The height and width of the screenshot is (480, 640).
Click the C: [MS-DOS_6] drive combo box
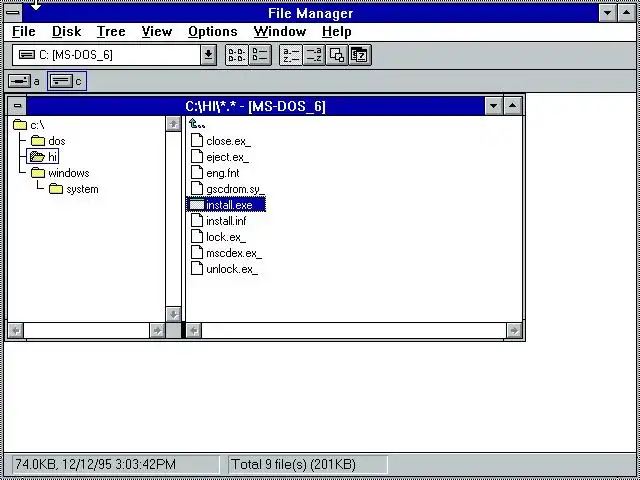point(106,55)
